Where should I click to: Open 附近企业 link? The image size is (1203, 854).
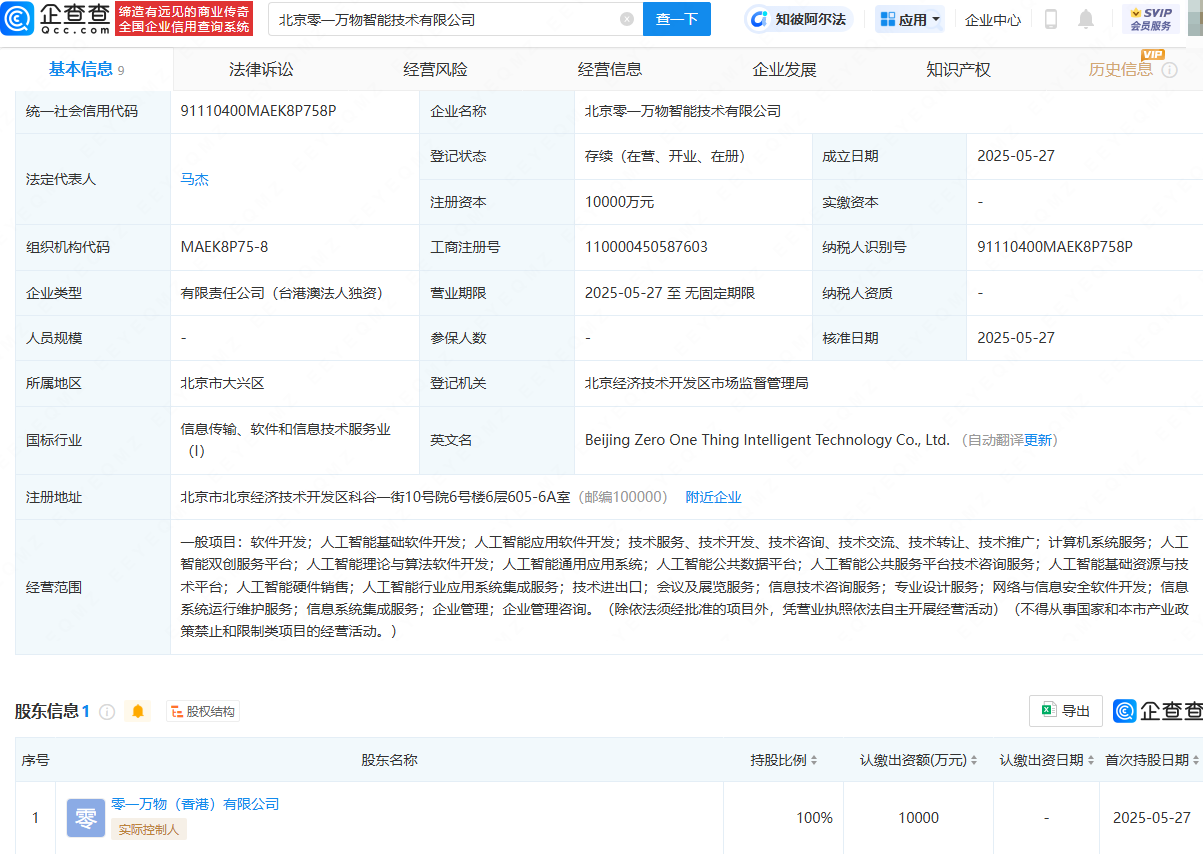[x=713, y=497]
